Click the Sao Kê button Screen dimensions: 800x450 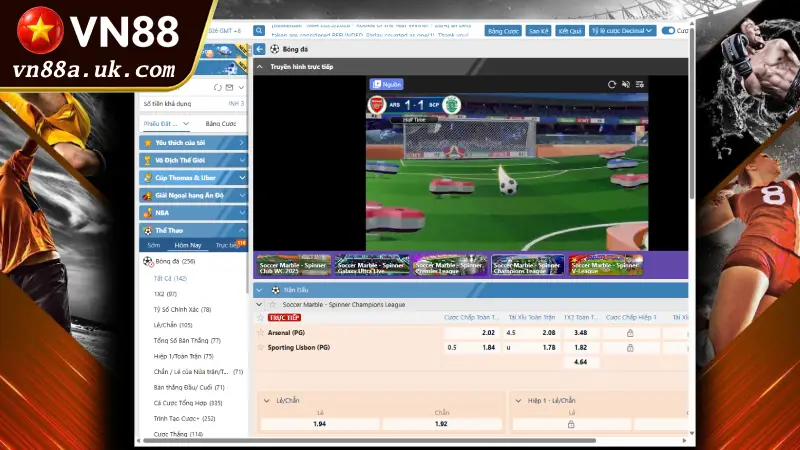pos(538,31)
